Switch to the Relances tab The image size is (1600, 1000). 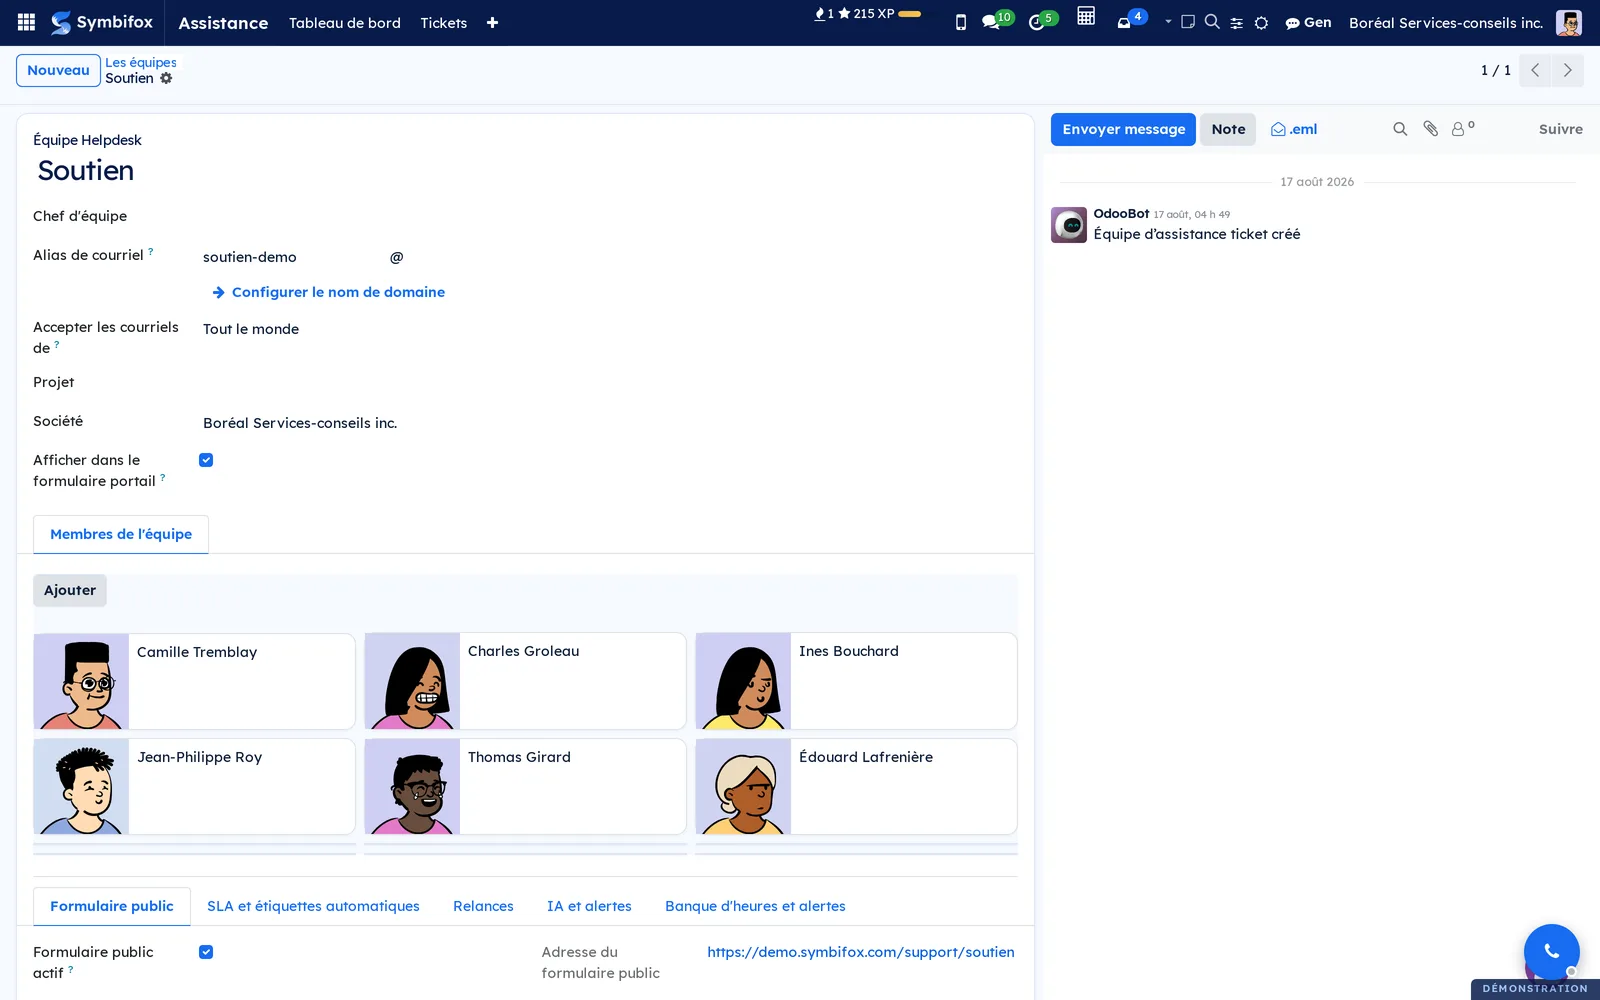coord(483,906)
